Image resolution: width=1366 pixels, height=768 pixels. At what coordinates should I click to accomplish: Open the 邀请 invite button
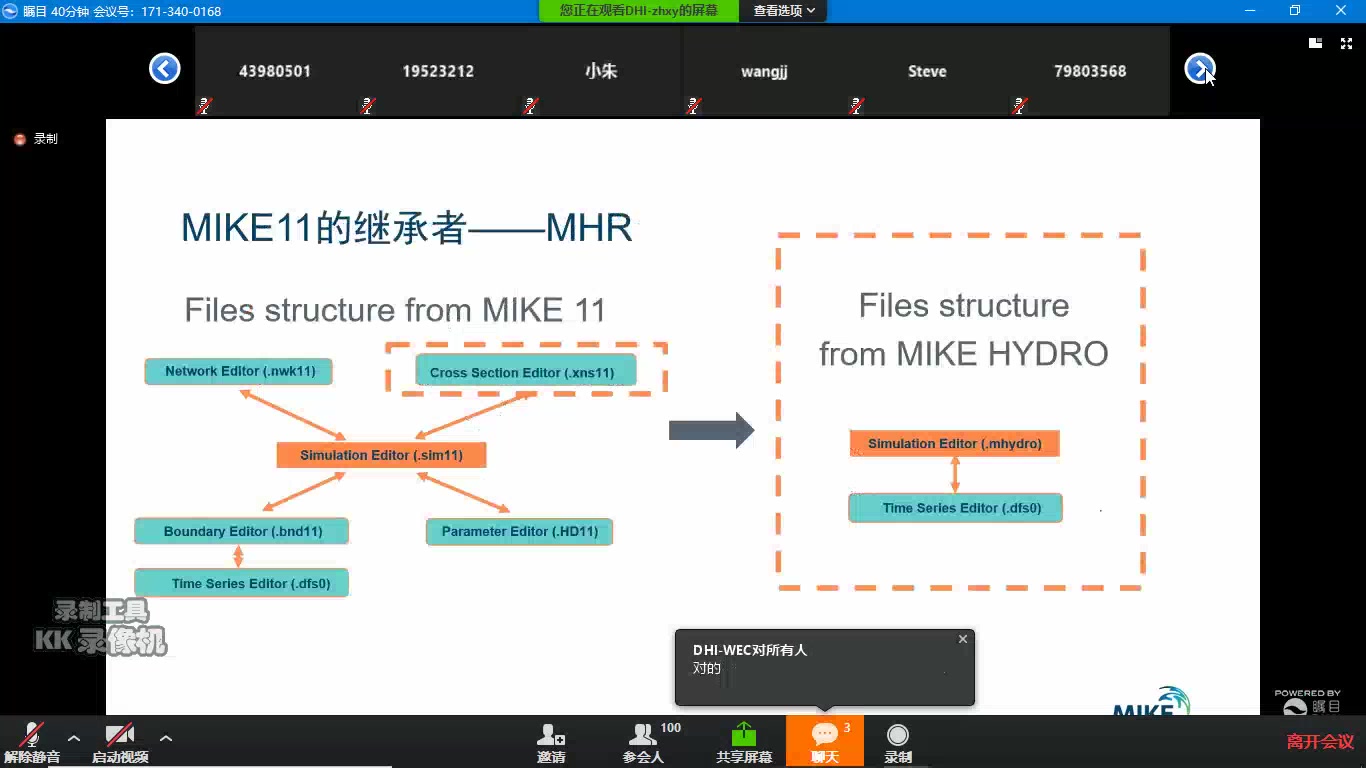(x=551, y=743)
